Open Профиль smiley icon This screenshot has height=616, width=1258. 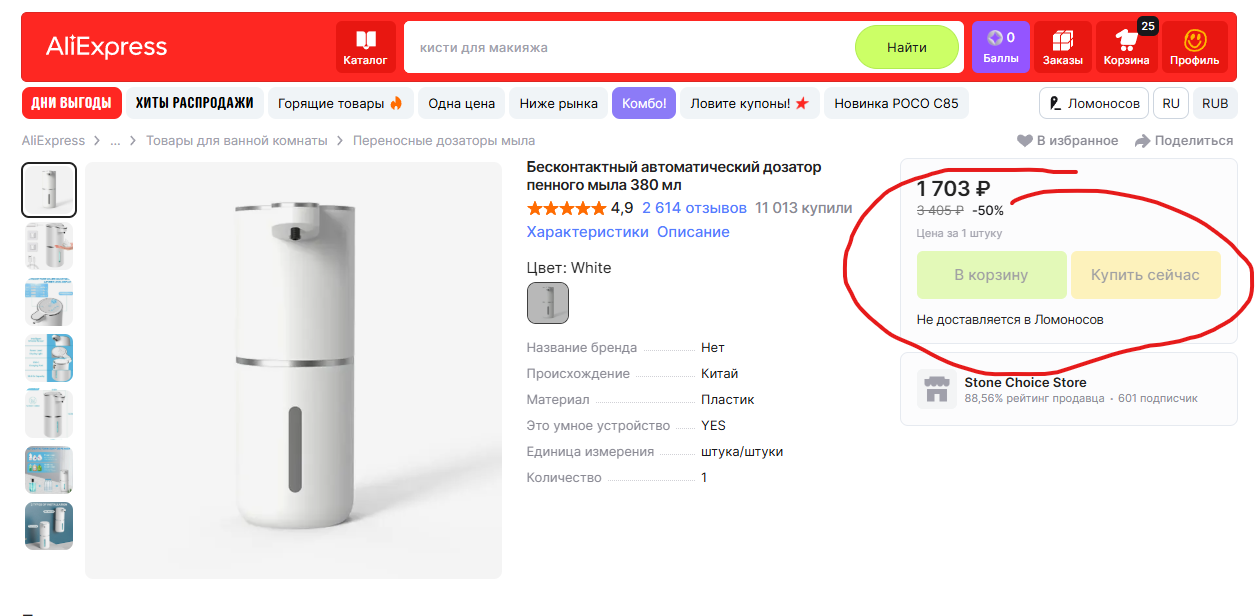1194,47
